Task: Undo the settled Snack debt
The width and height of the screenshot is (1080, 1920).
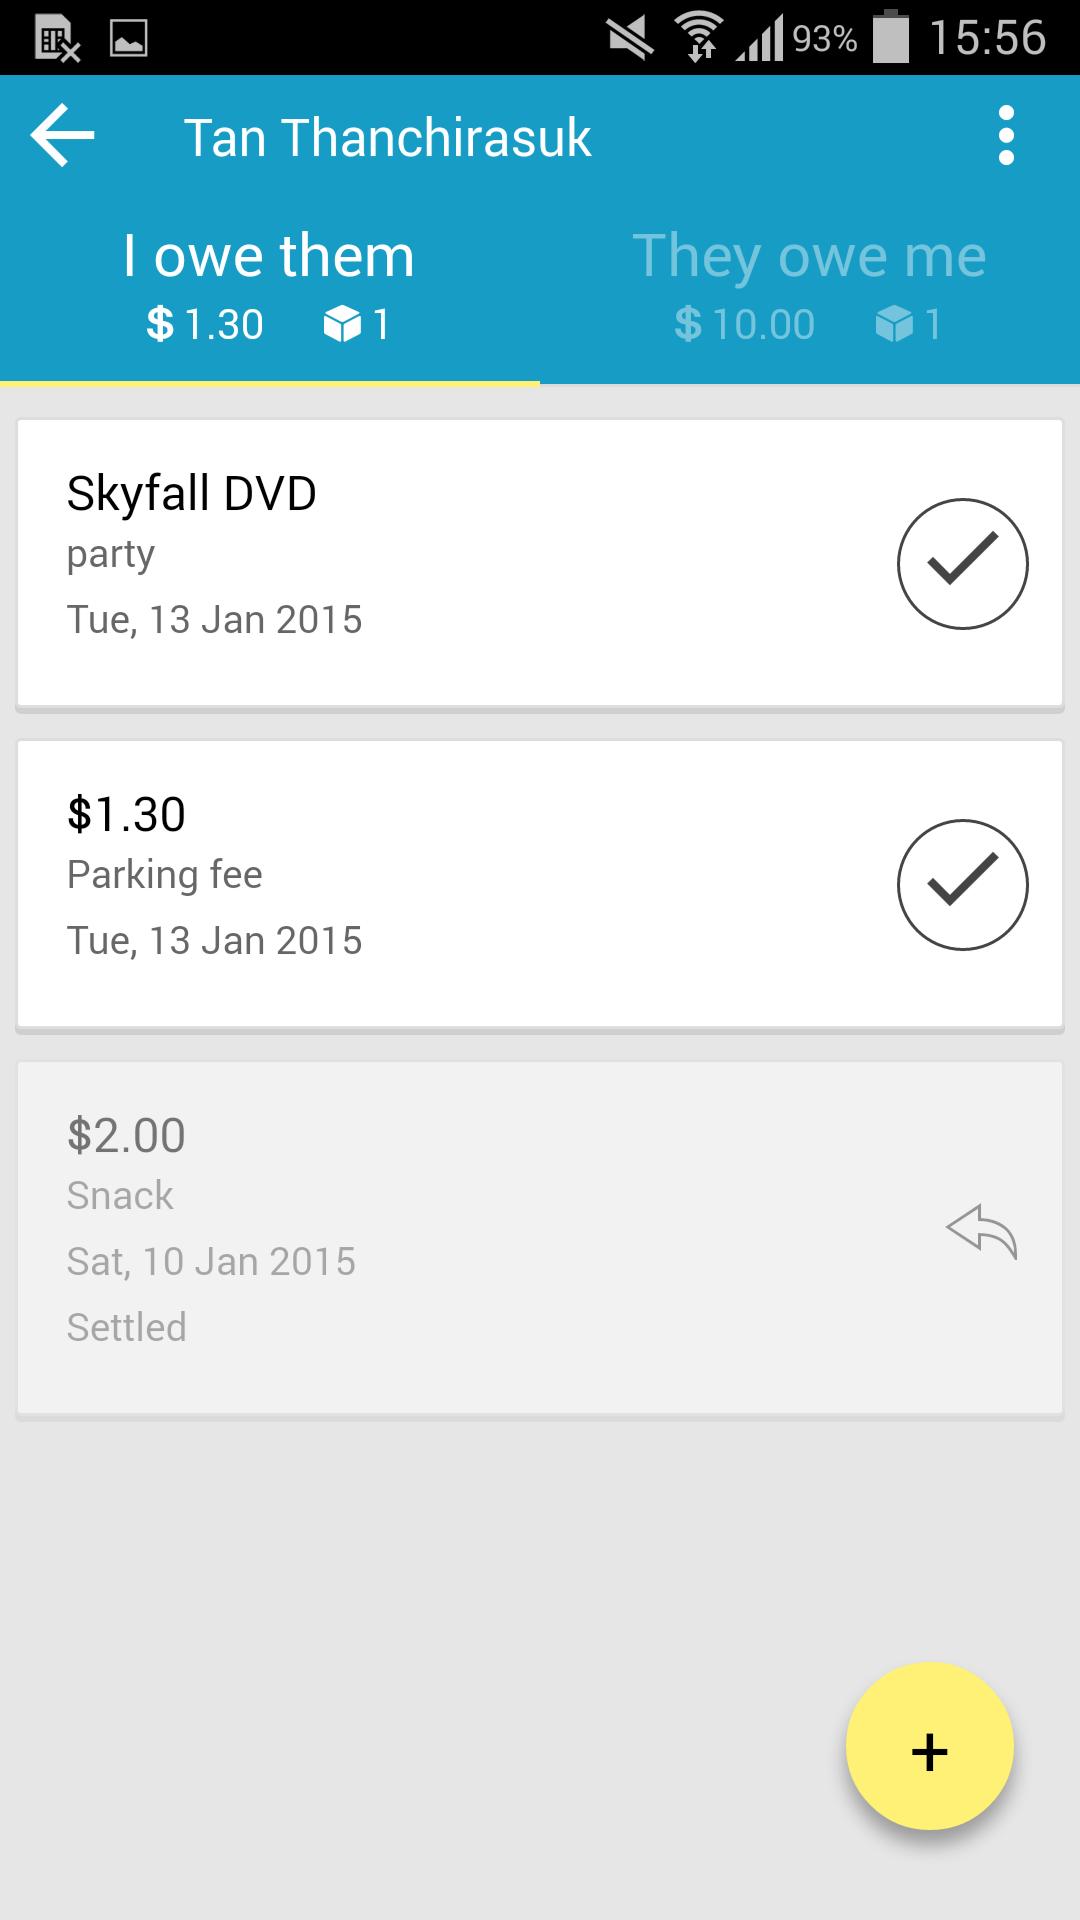Action: coord(981,1232)
